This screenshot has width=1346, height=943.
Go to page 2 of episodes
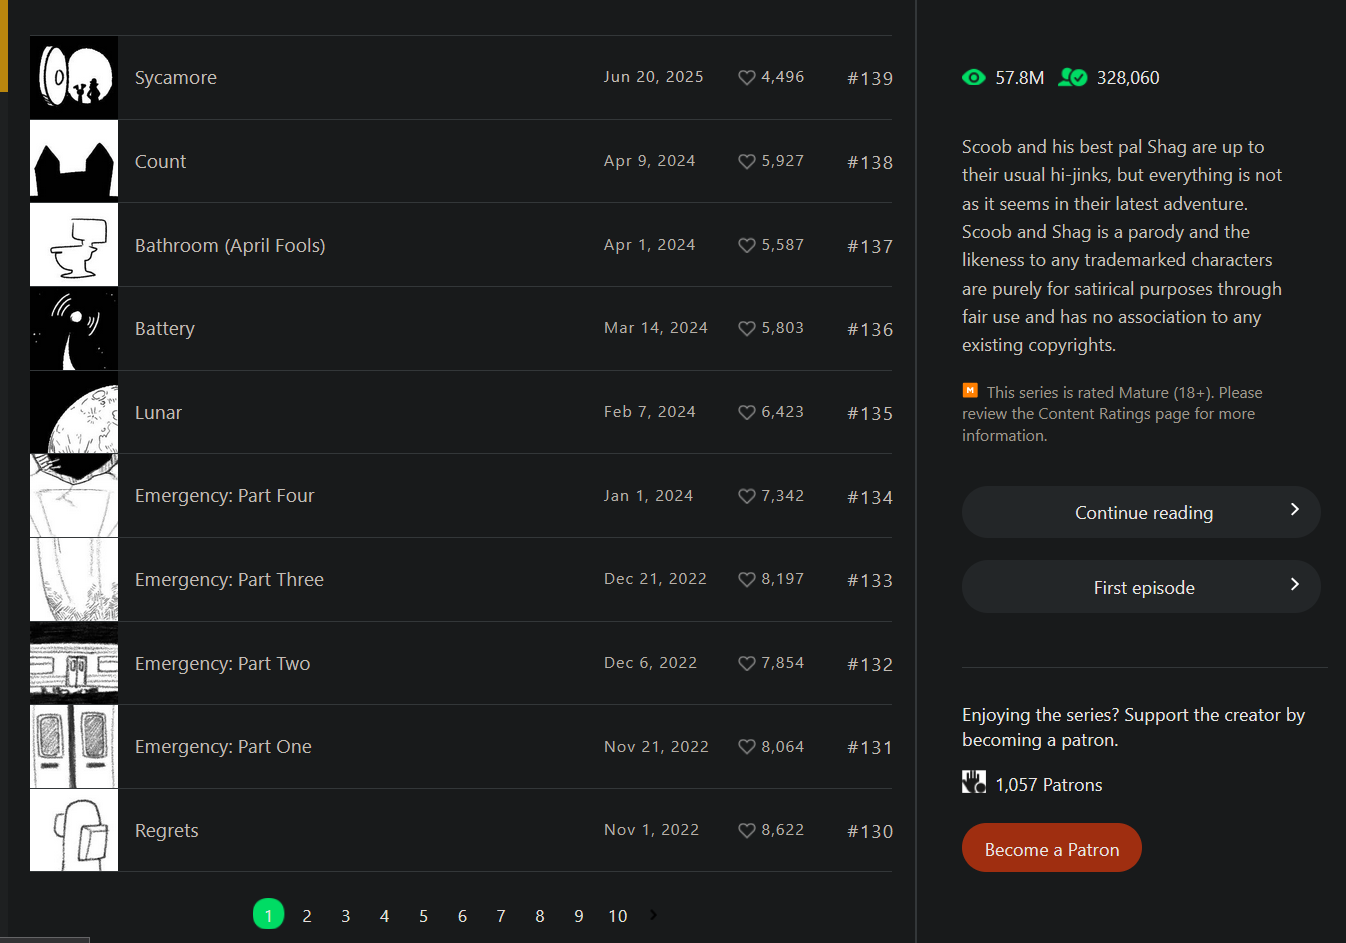click(307, 916)
